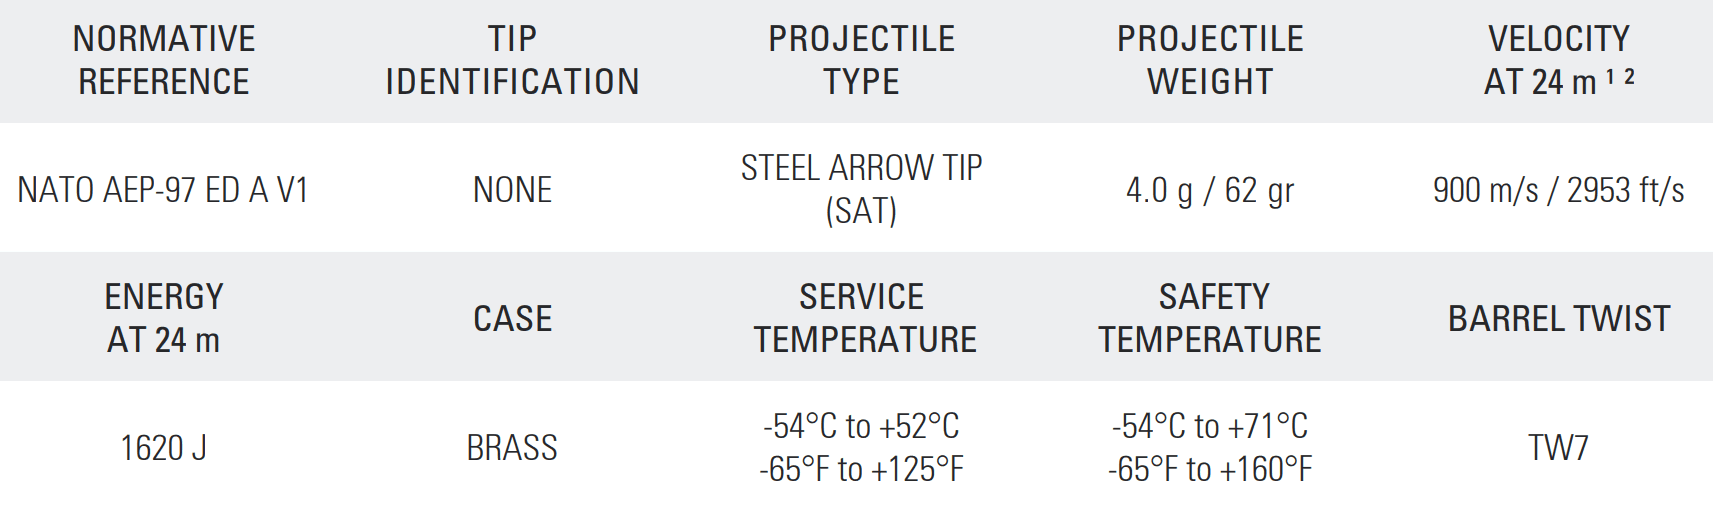
Task: Select the Steel Arrow Tip (SAT) cell
Action: [x=861, y=189]
